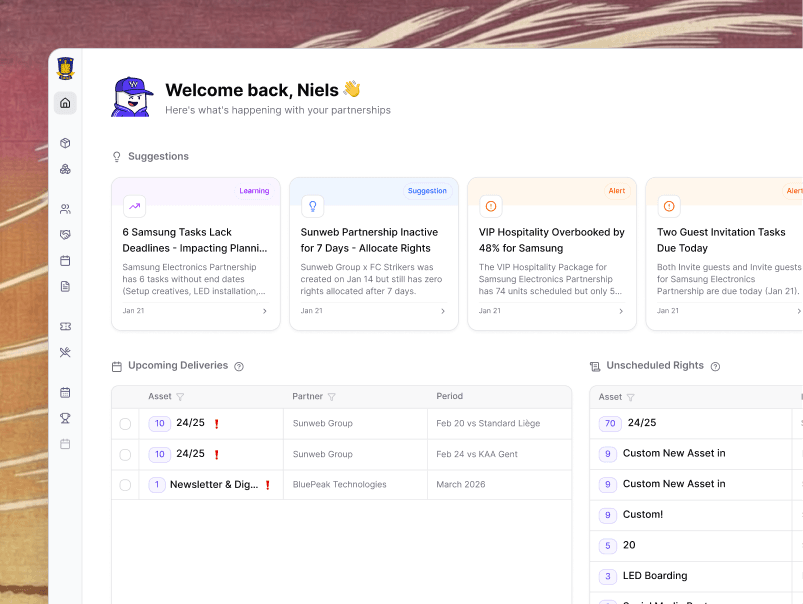Click the document icon in the sidebar

pos(65,287)
